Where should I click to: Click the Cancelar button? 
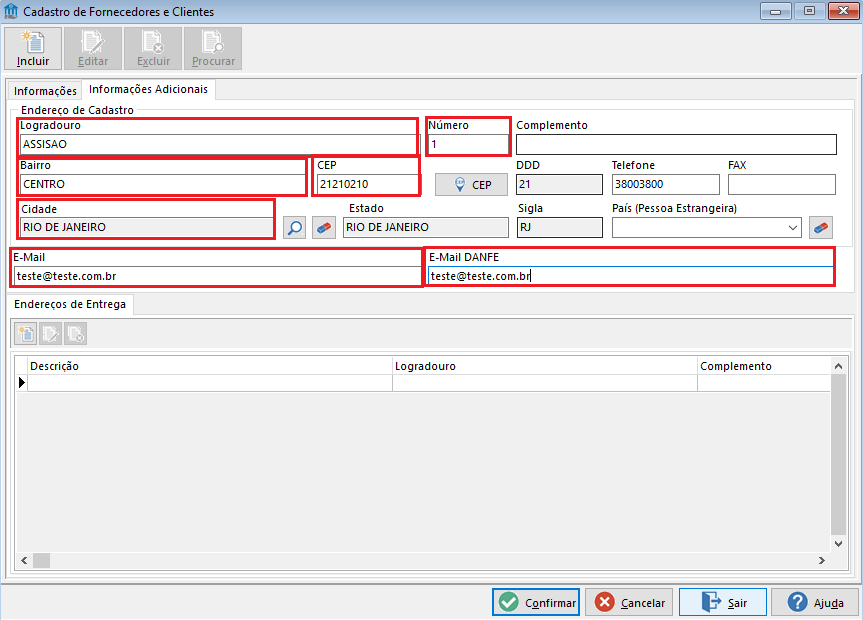(630, 602)
